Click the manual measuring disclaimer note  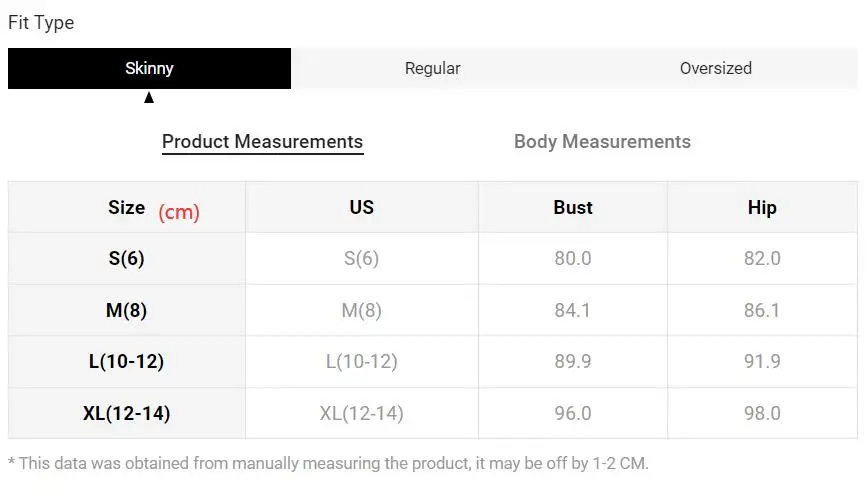(328, 463)
